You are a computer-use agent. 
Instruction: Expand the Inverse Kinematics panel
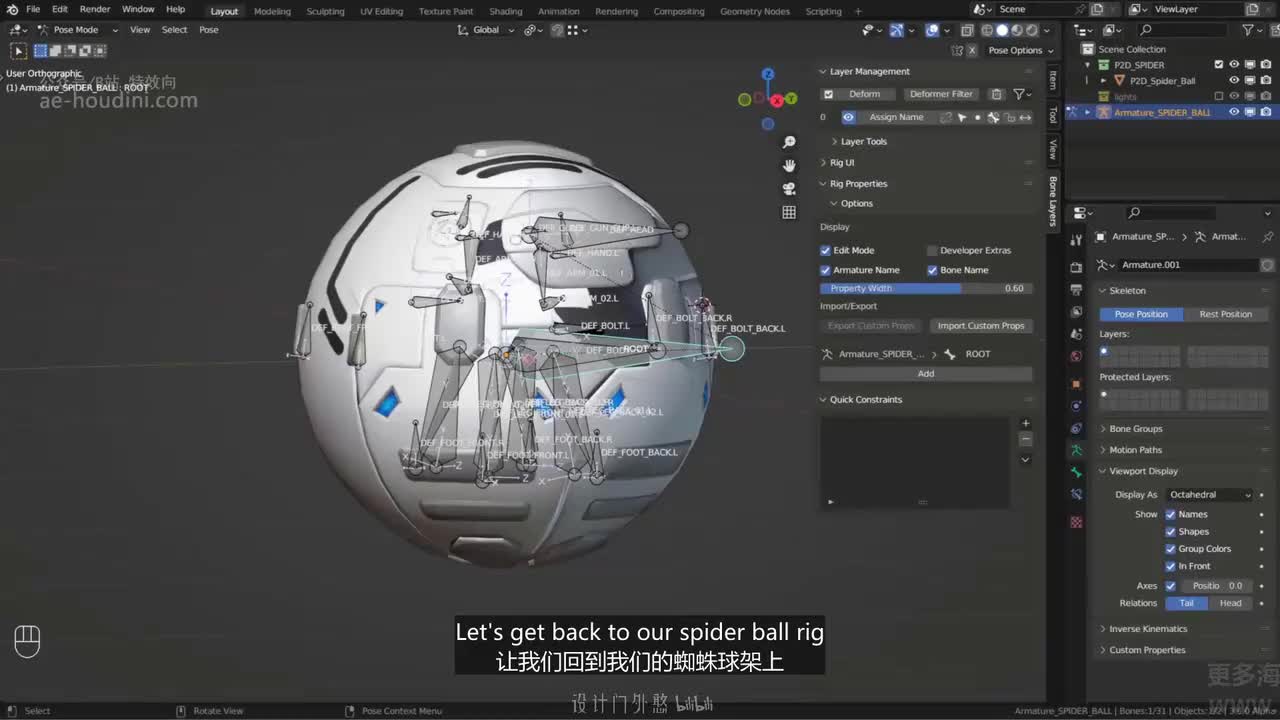click(1148, 629)
